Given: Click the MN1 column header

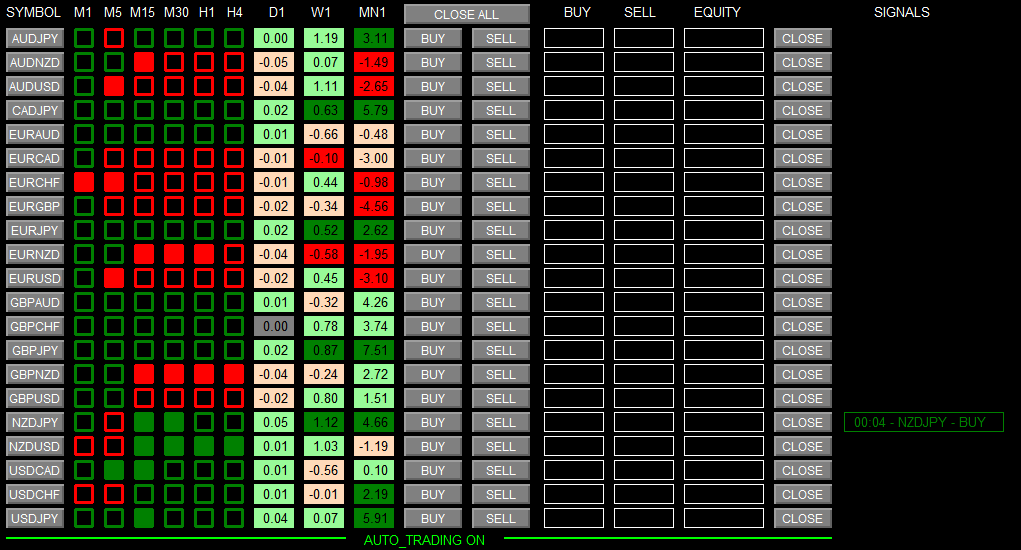Looking at the screenshot, I should coord(372,12).
